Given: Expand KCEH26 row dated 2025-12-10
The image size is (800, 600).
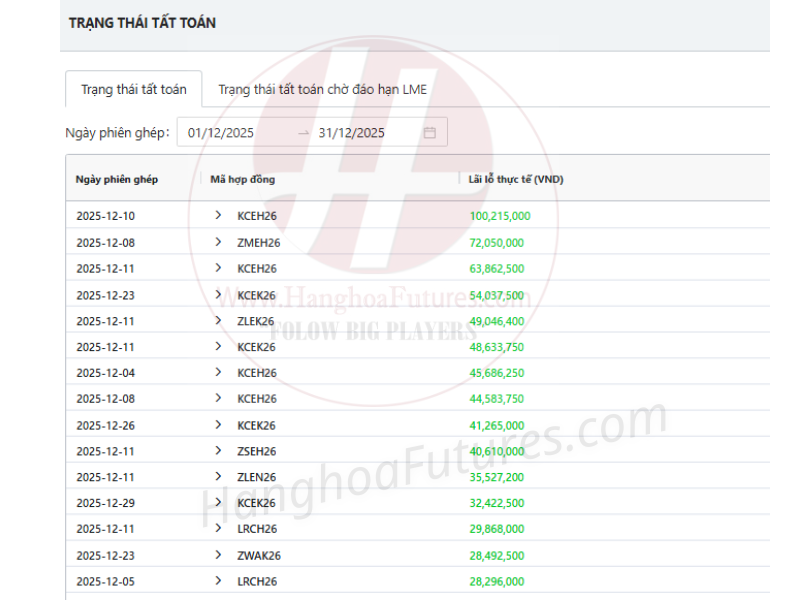Looking at the screenshot, I should [x=218, y=216].
